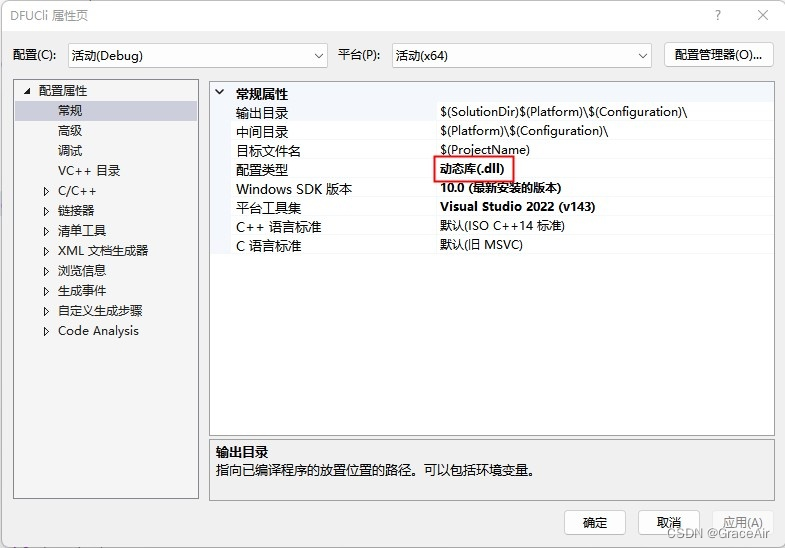Click the 输出目录 property name

[x=262, y=113]
